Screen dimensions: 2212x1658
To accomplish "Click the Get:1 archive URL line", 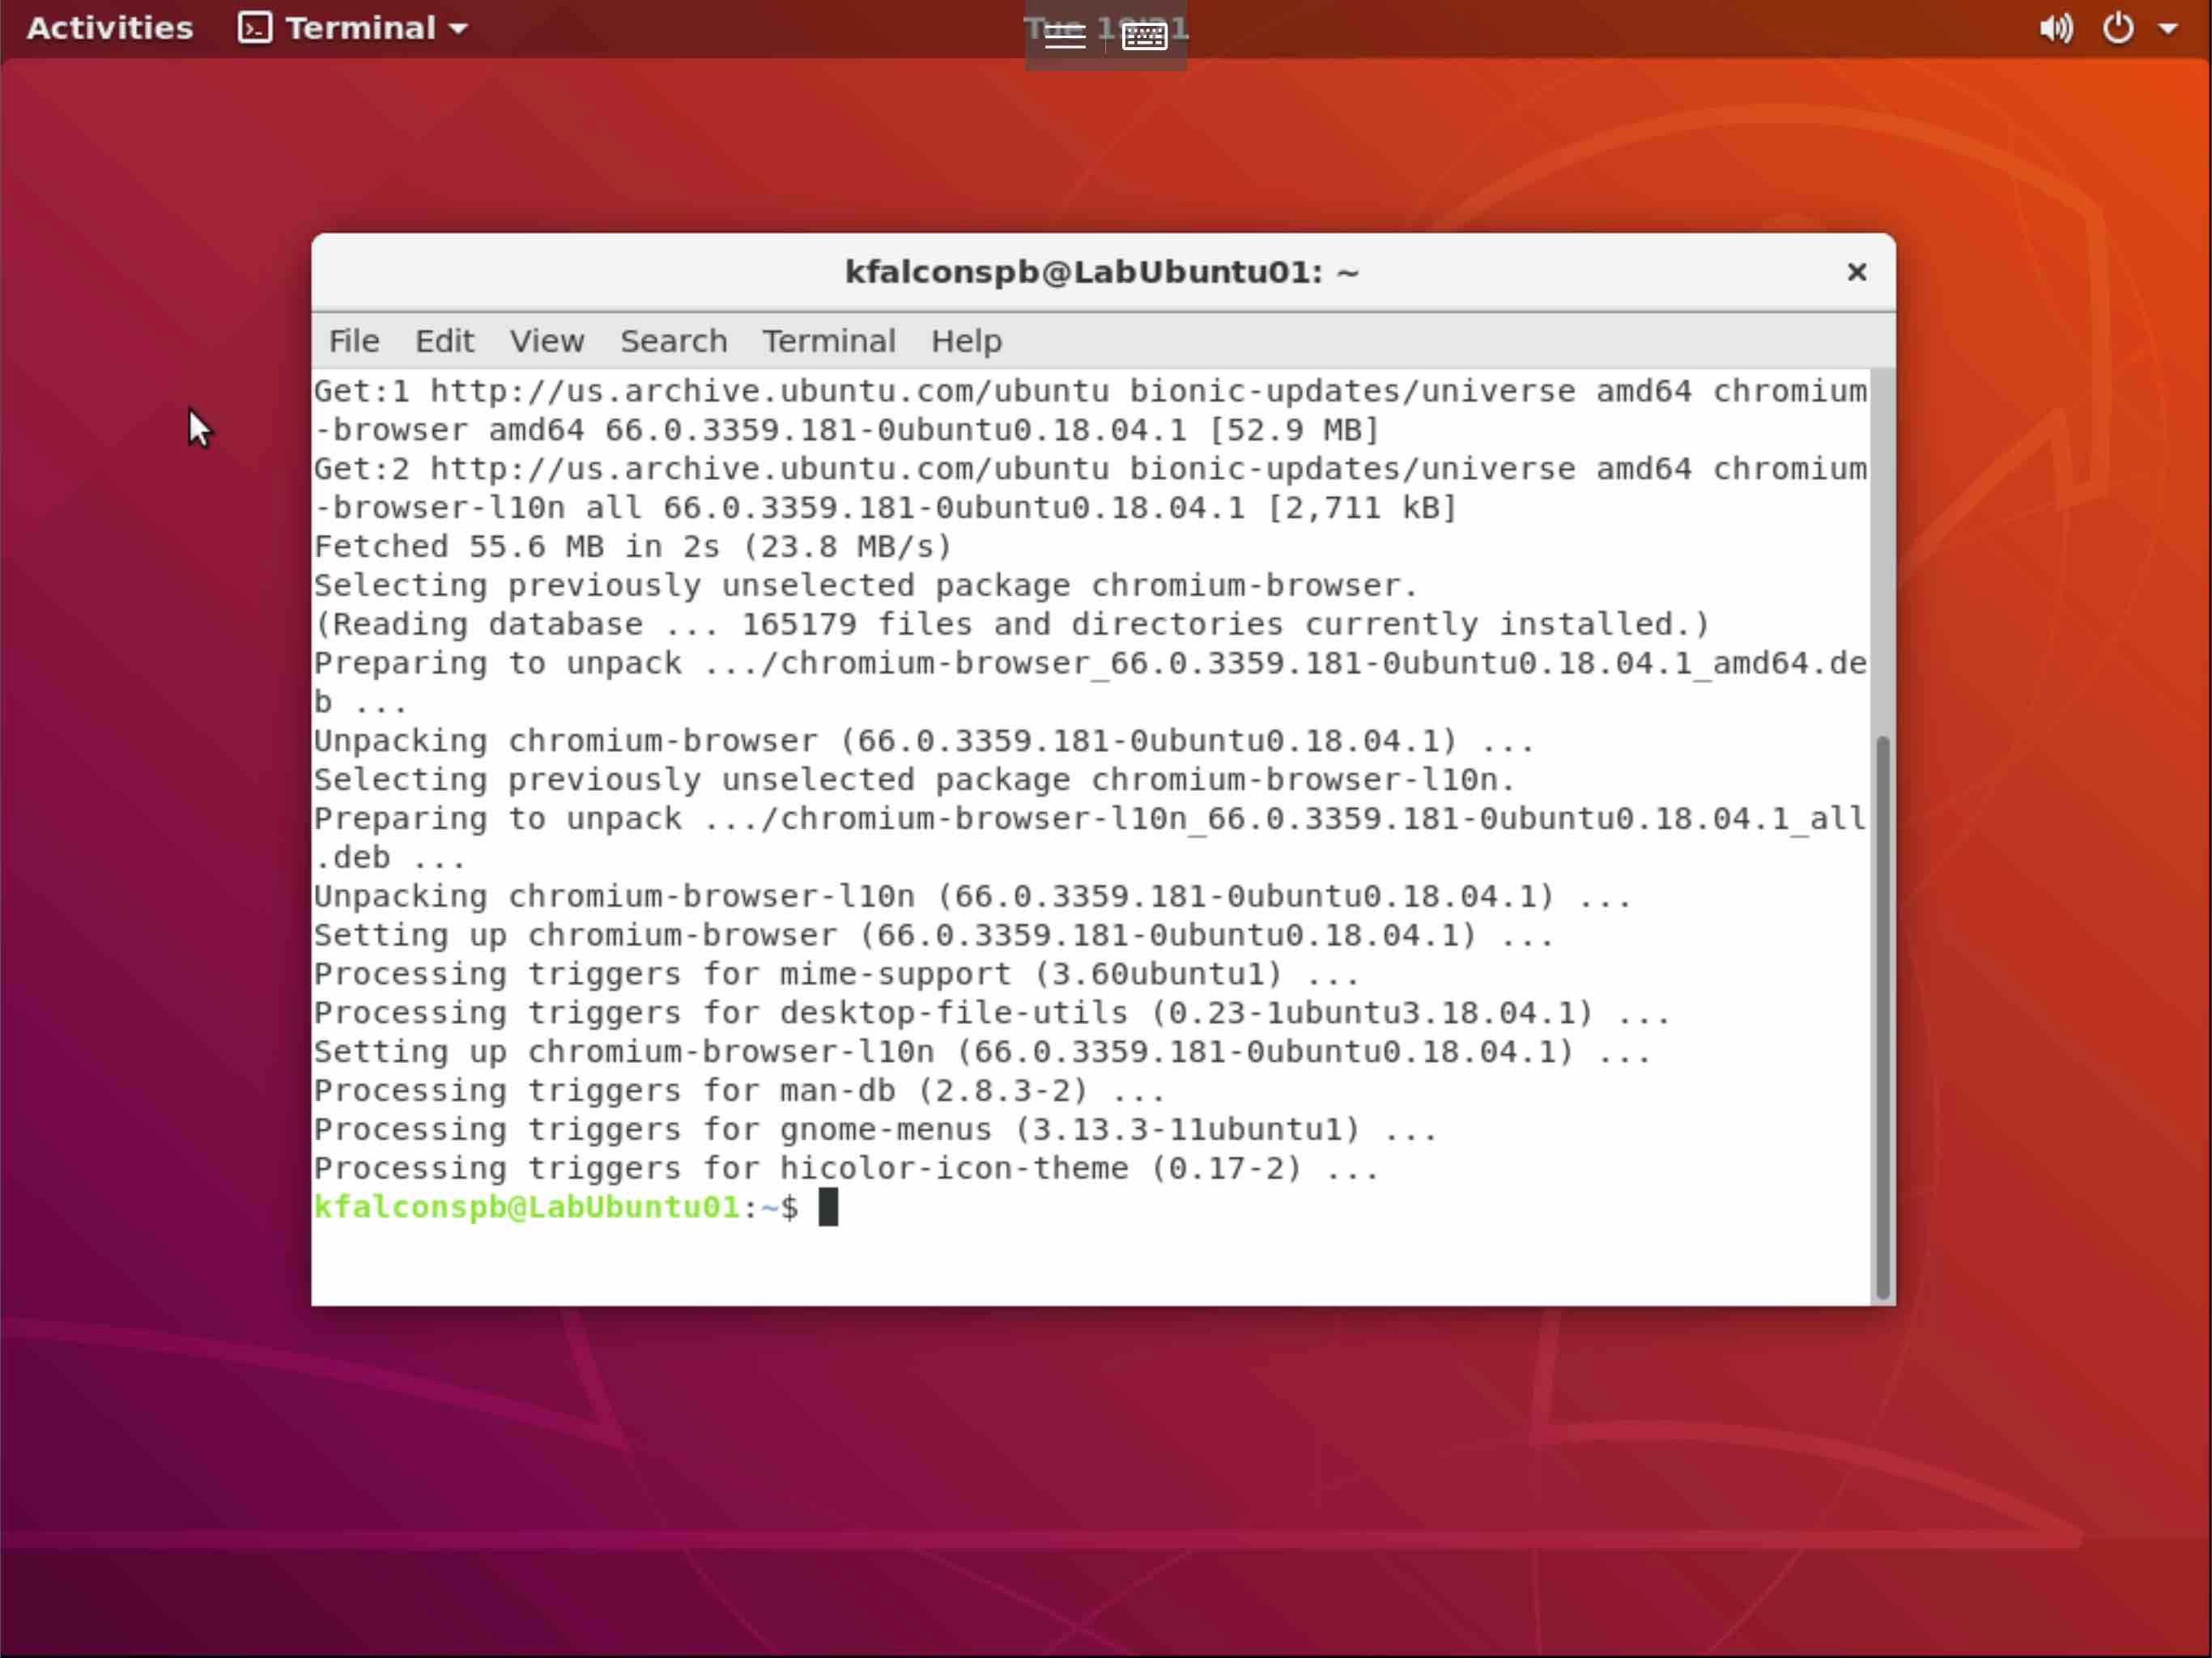I will click(1090, 391).
